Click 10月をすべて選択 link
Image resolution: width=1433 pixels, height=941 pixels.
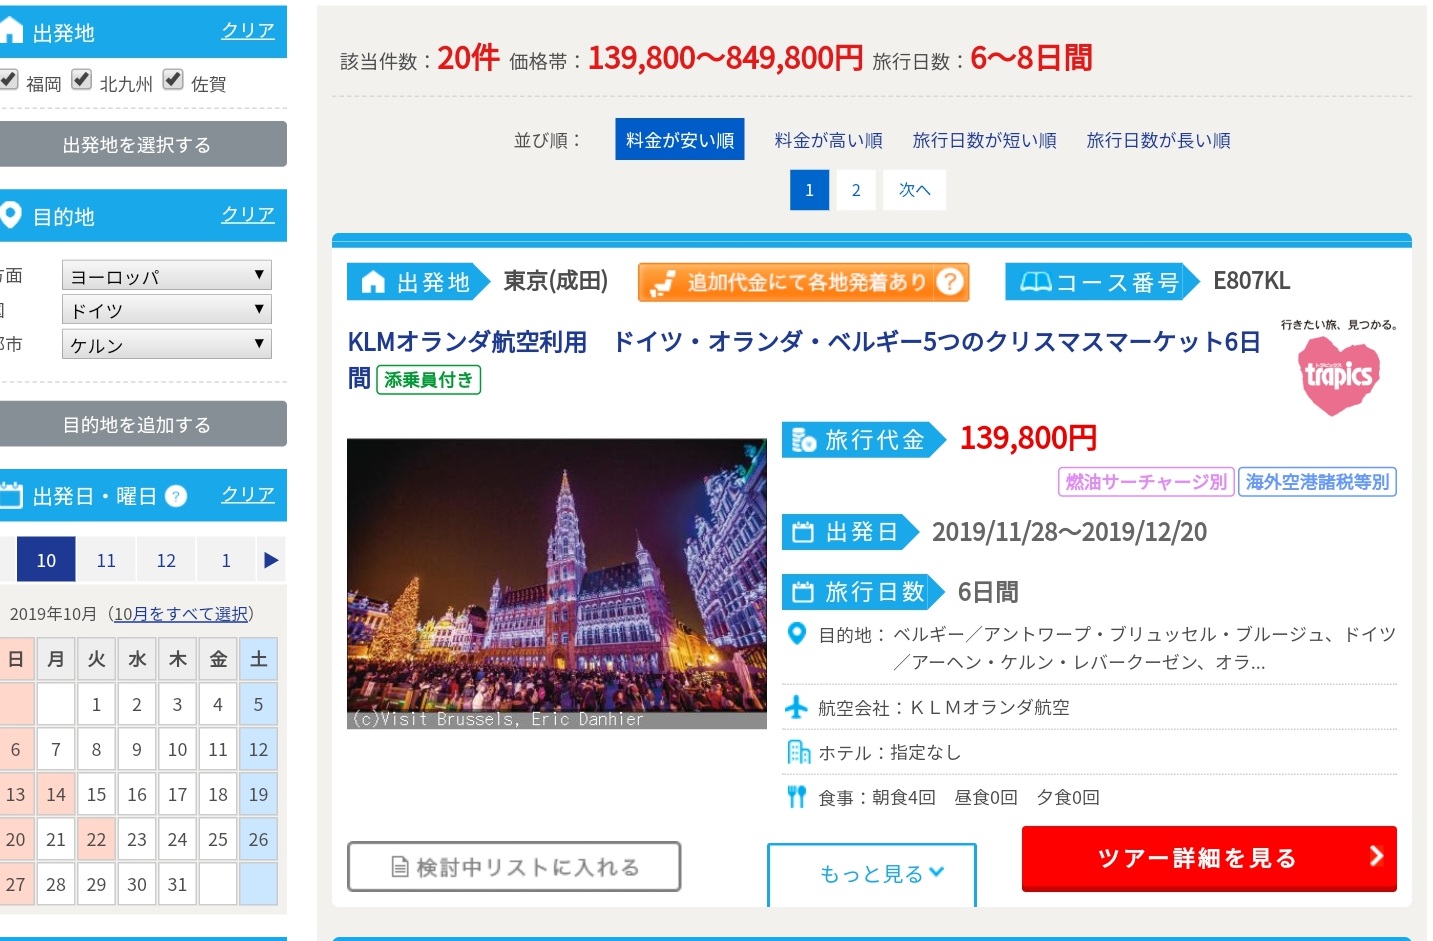(x=181, y=614)
